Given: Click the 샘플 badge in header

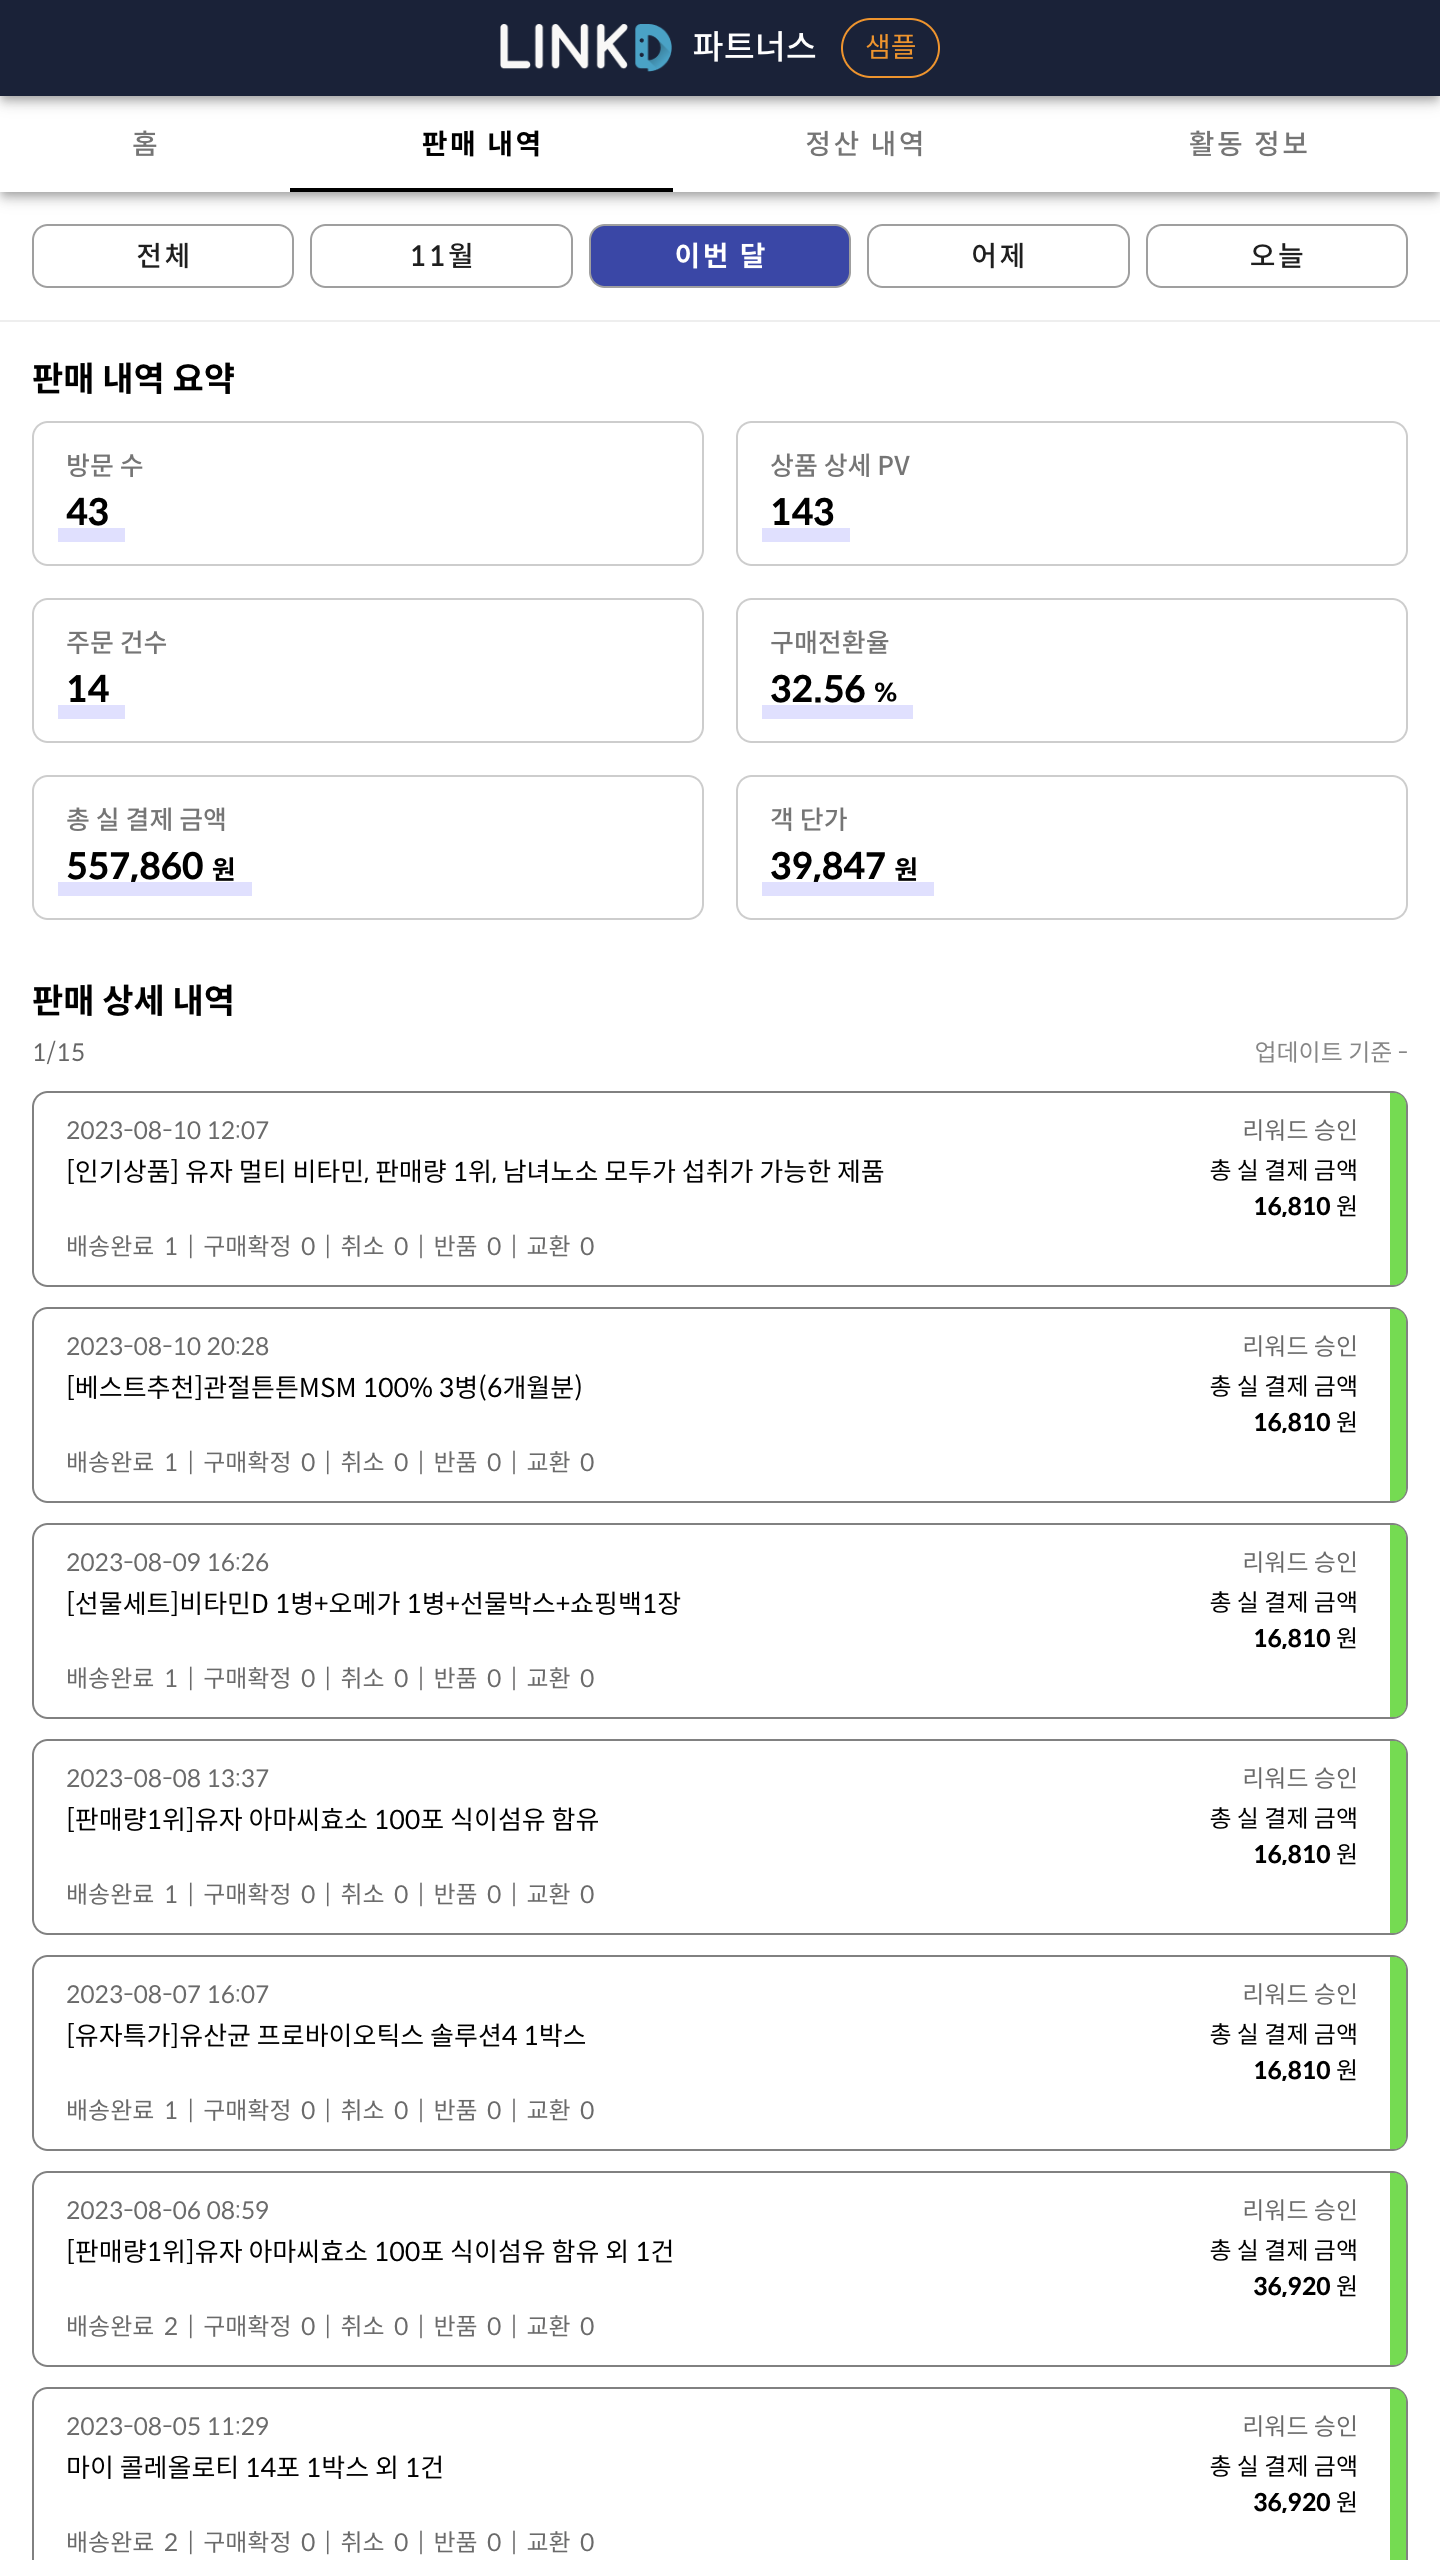Looking at the screenshot, I should 889,47.
